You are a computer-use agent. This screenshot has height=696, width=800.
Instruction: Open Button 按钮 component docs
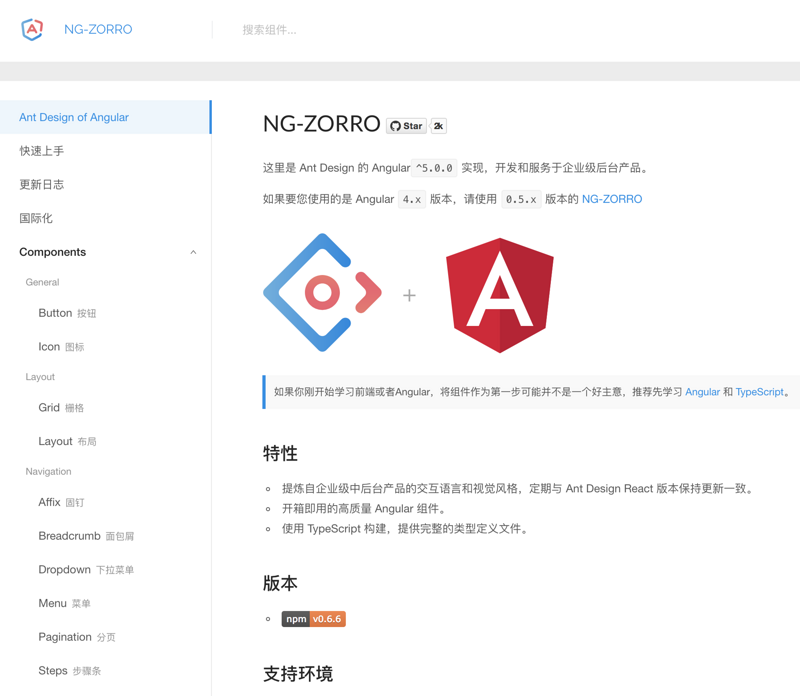pos(105,313)
